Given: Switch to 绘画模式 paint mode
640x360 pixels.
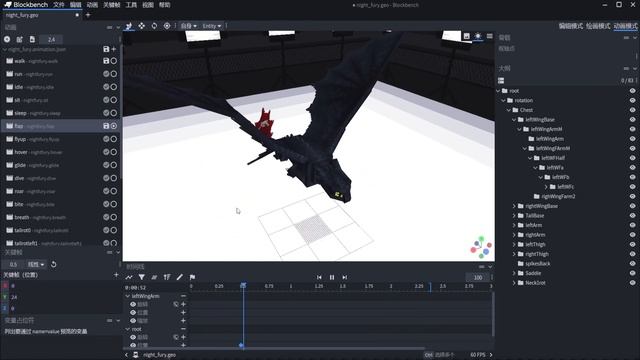Looking at the screenshot, I should tap(598, 26).
